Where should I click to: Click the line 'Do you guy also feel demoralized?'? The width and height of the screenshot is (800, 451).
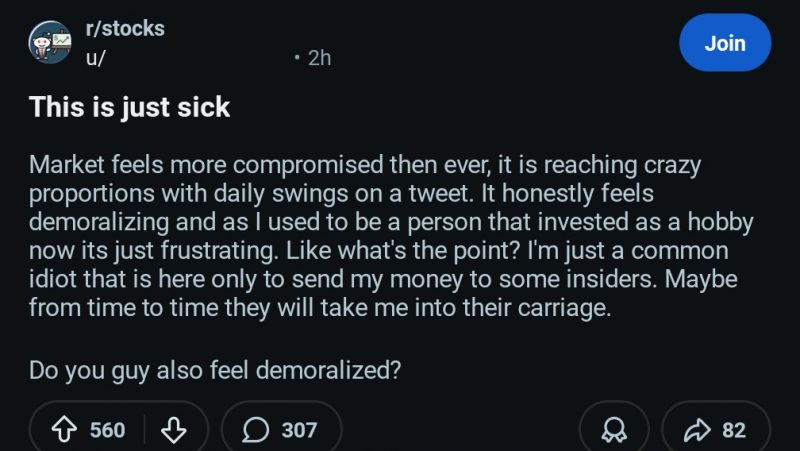point(215,370)
